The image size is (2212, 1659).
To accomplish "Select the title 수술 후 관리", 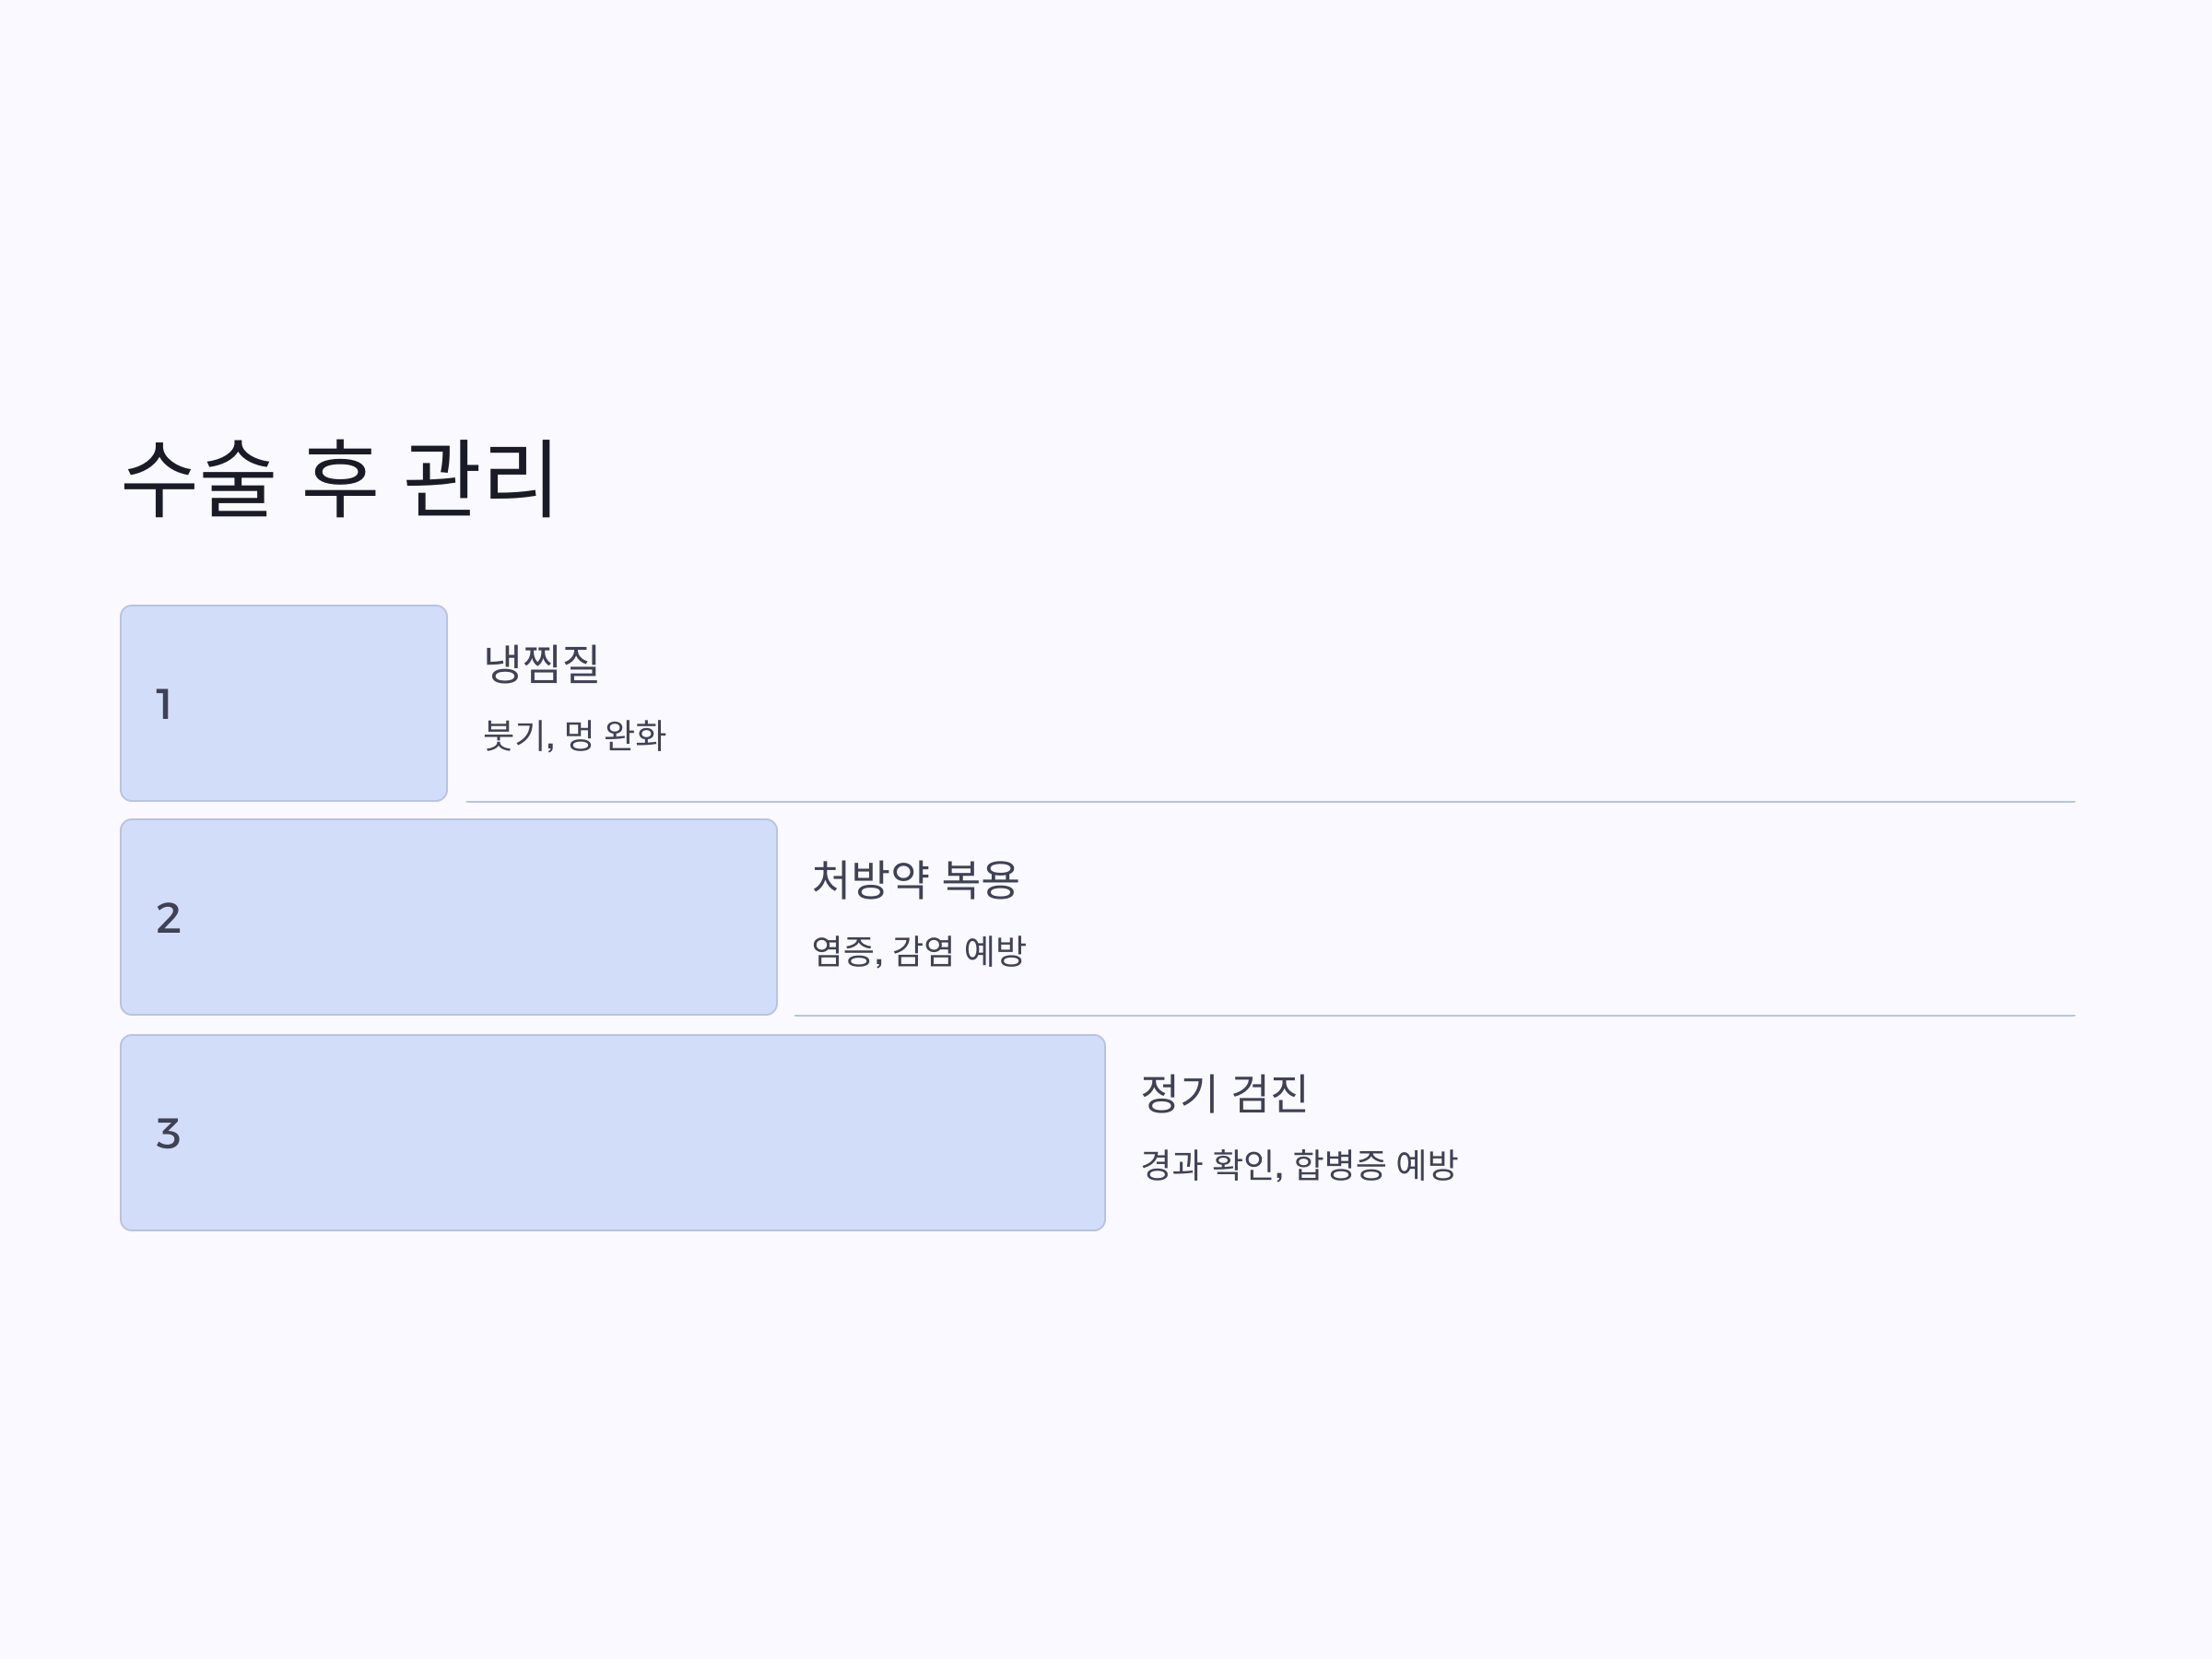I will point(338,479).
